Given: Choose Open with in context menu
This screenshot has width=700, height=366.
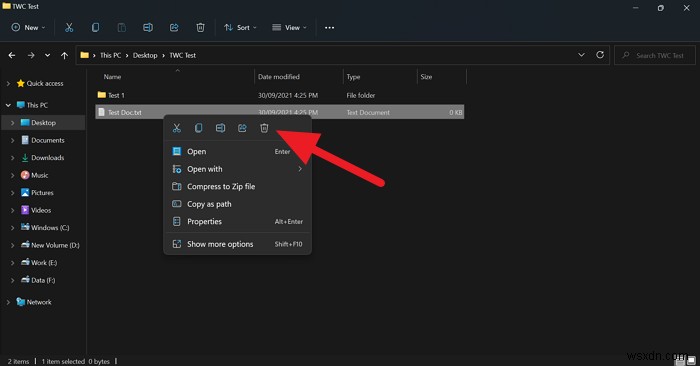Looking at the screenshot, I should 238,169.
